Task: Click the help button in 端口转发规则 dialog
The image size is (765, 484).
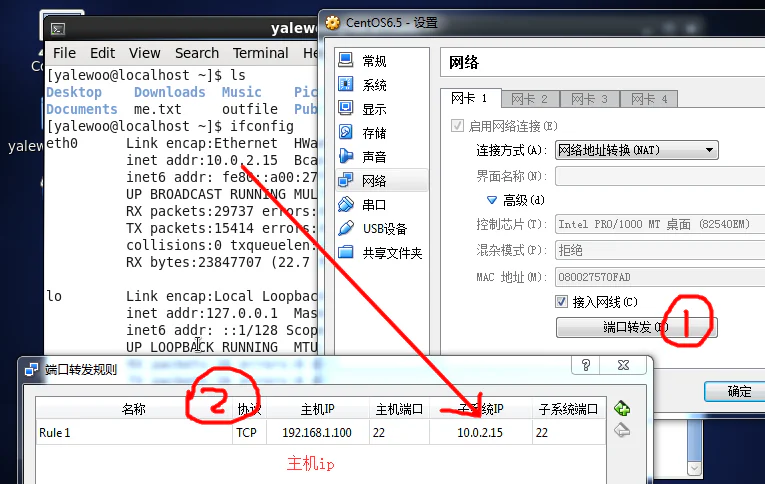Action: pos(585,365)
